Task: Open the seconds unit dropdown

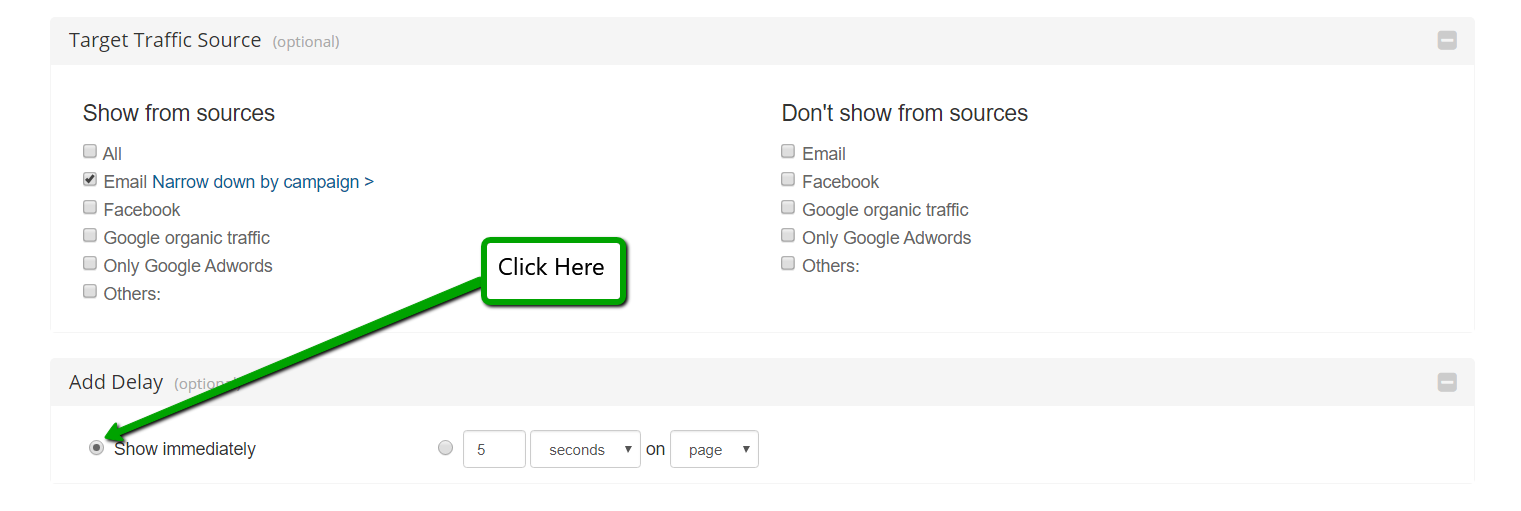Action: point(585,449)
